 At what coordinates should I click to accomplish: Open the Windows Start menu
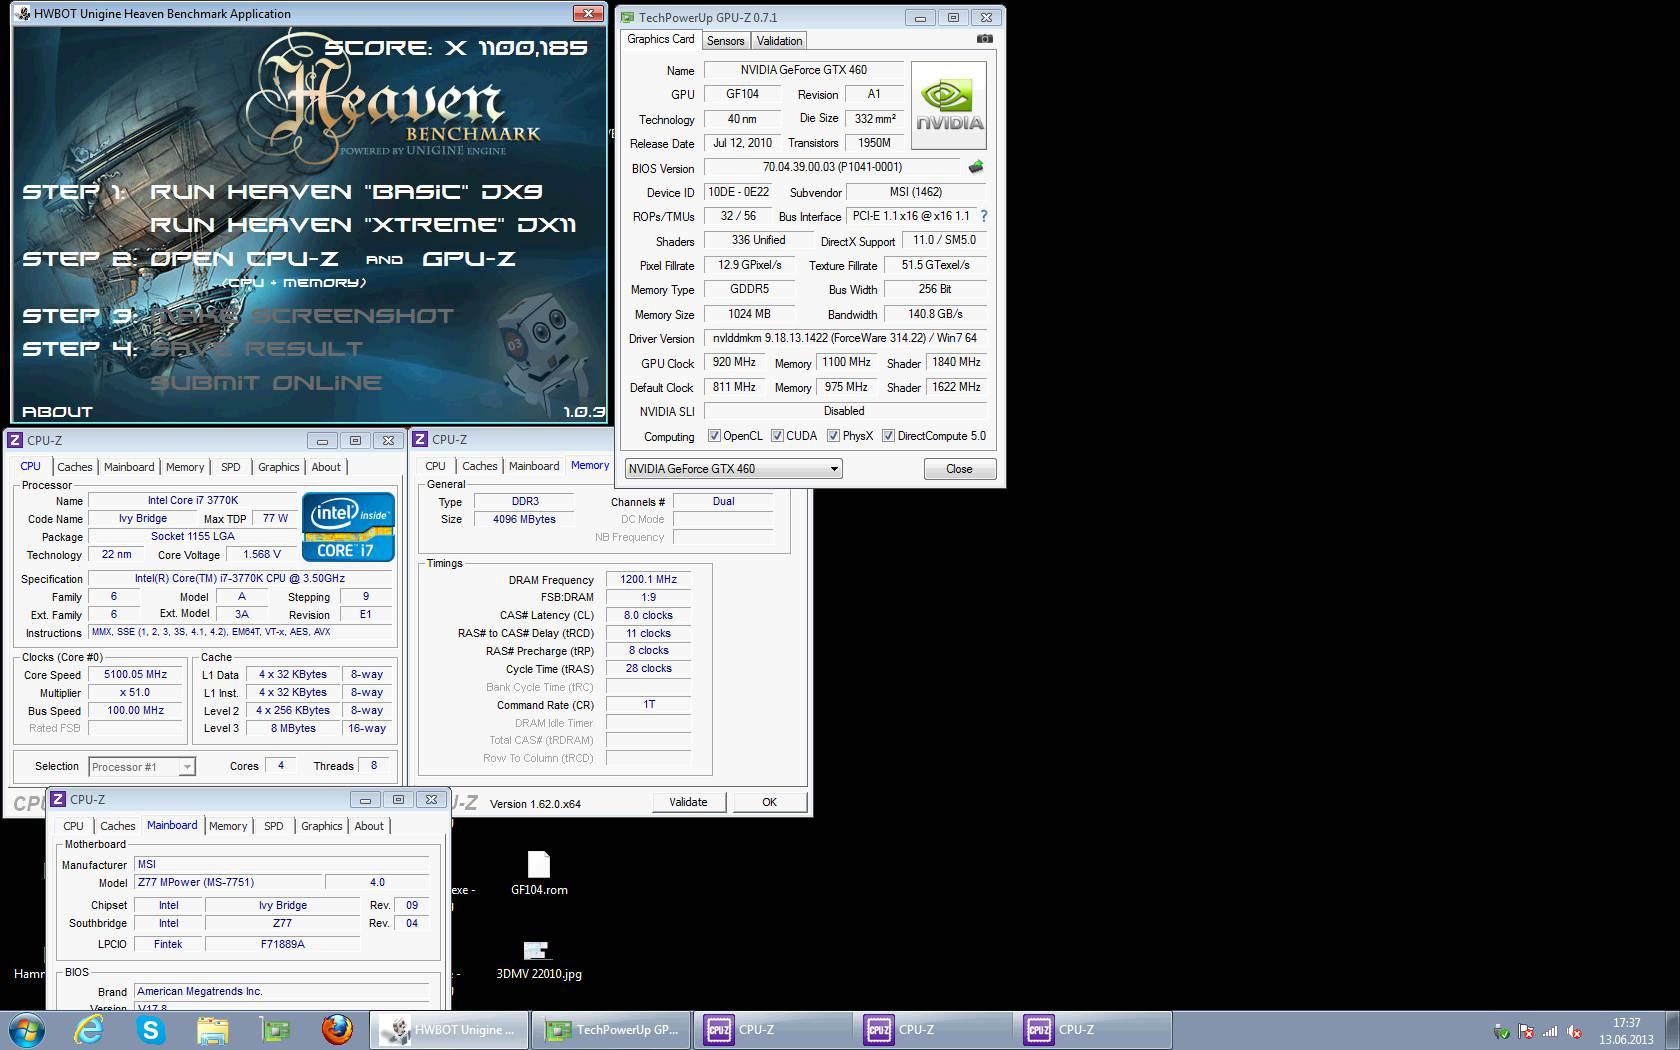(x=27, y=1029)
